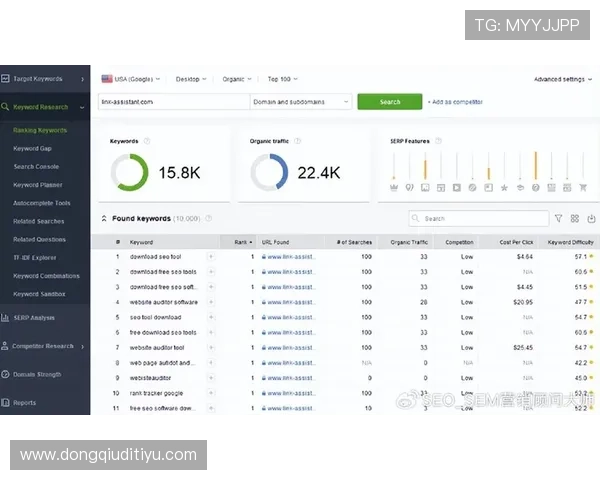Click the star SERP feature icon

pyautogui.click(x=504, y=187)
